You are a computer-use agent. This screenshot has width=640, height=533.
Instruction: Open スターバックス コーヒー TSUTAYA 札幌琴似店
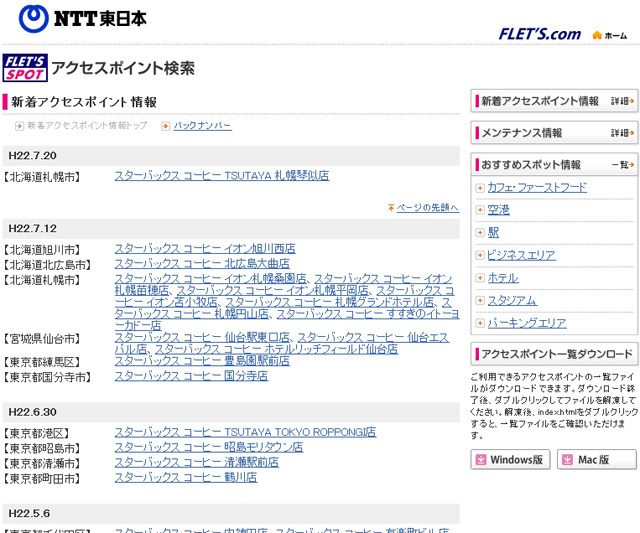click(x=222, y=176)
